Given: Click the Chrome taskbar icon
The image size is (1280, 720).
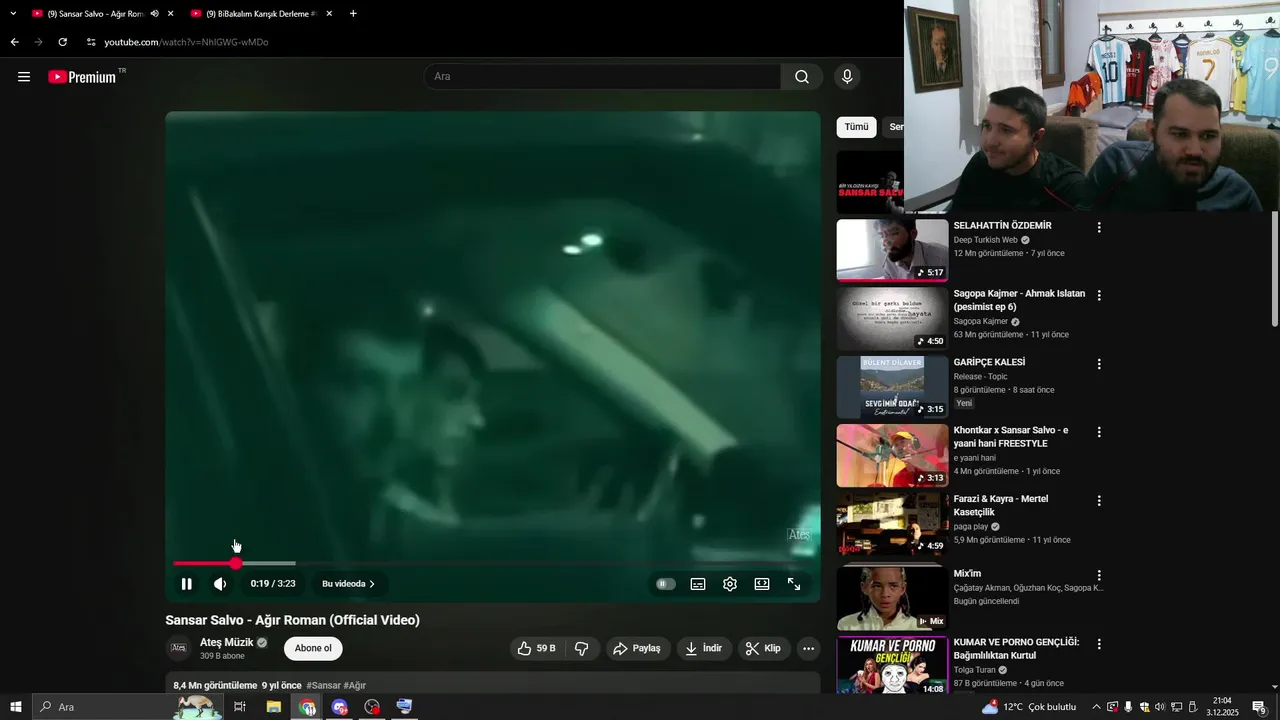Looking at the screenshot, I should point(307,707).
